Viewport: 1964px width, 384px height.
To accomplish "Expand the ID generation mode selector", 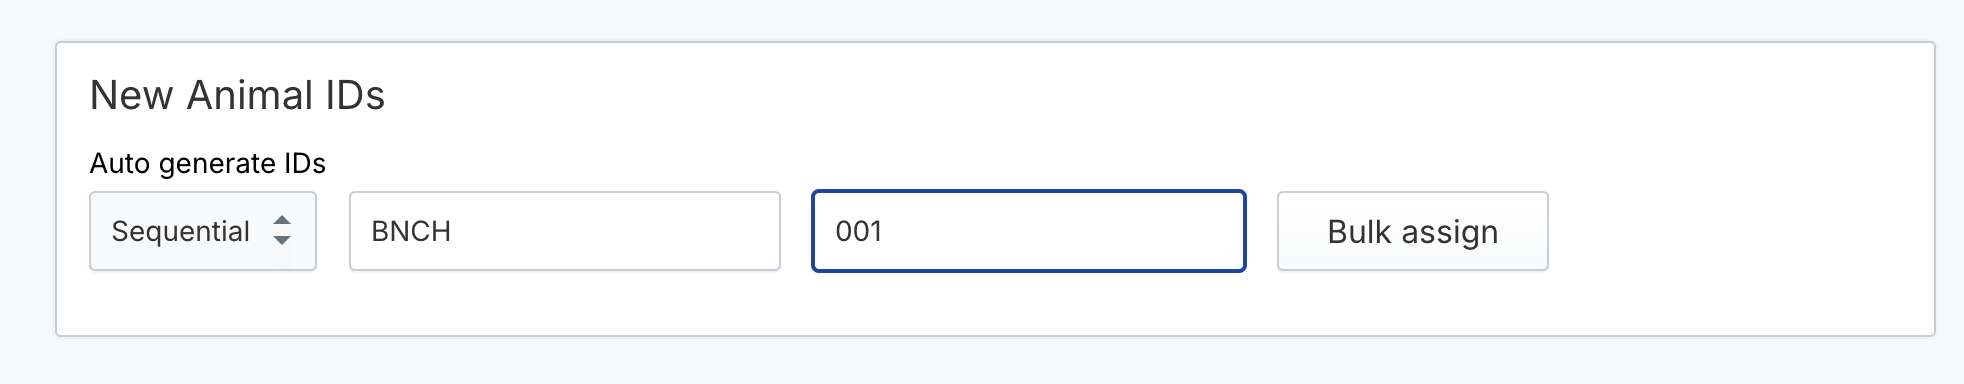I will click(x=203, y=231).
